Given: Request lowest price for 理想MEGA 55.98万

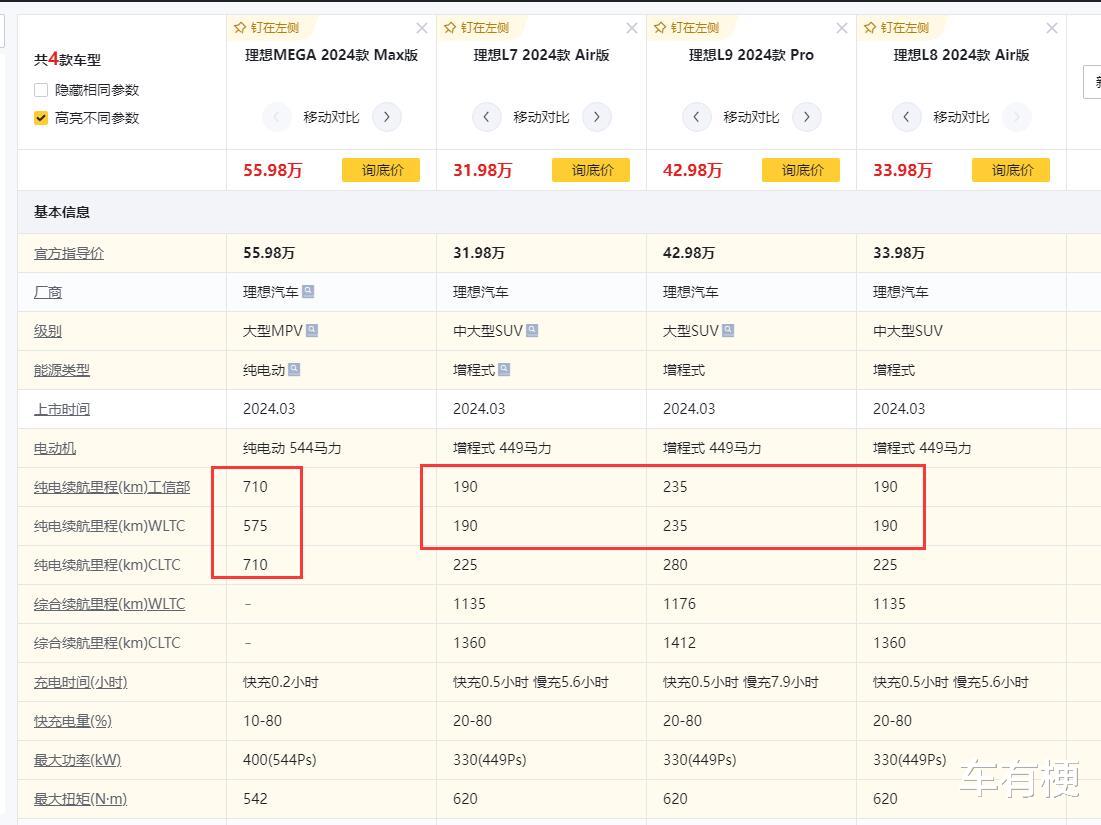Looking at the screenshot, I should tap(381, 170).
